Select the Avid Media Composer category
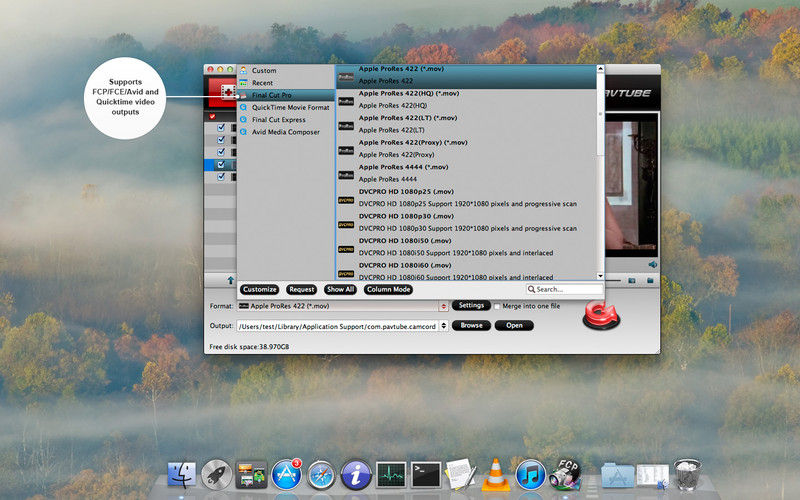Screen dimensions: 800x500 (286, 132)
